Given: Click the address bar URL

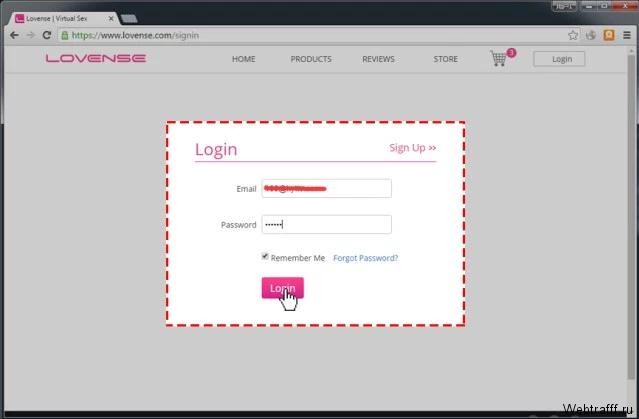Looking at the screenshot, I should [135, 35].
